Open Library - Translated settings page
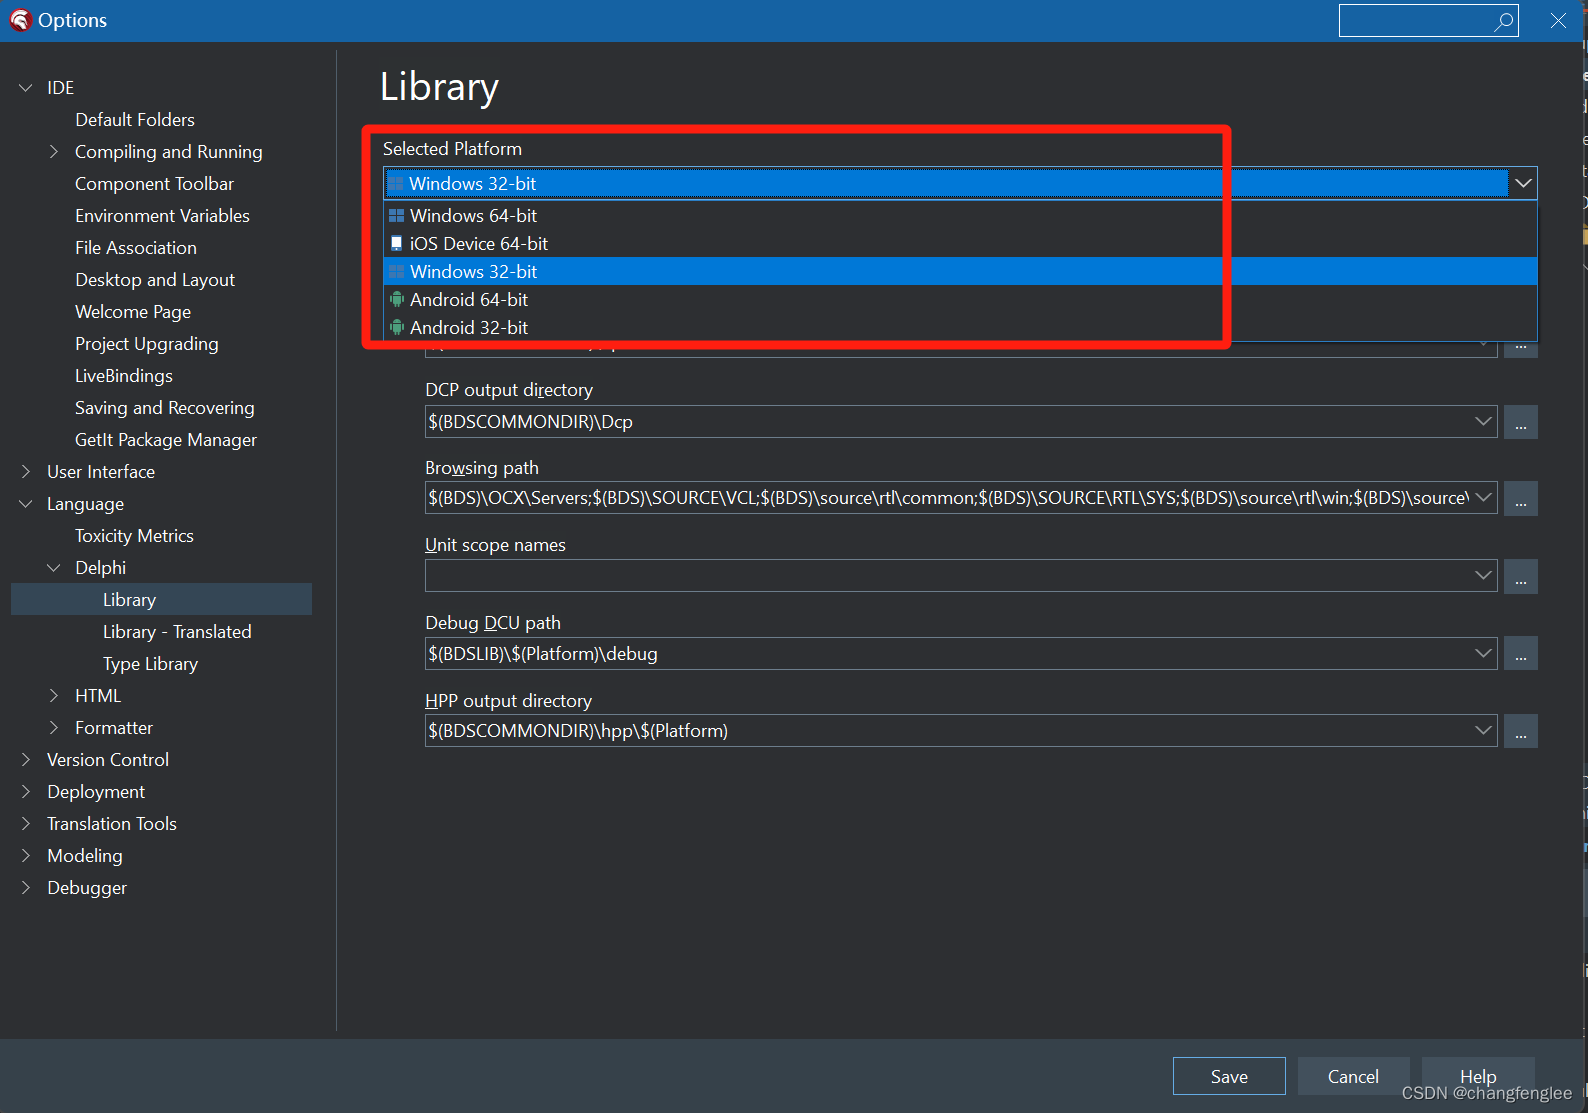Screen dimensions: 1588x1113 coord(177,631)
